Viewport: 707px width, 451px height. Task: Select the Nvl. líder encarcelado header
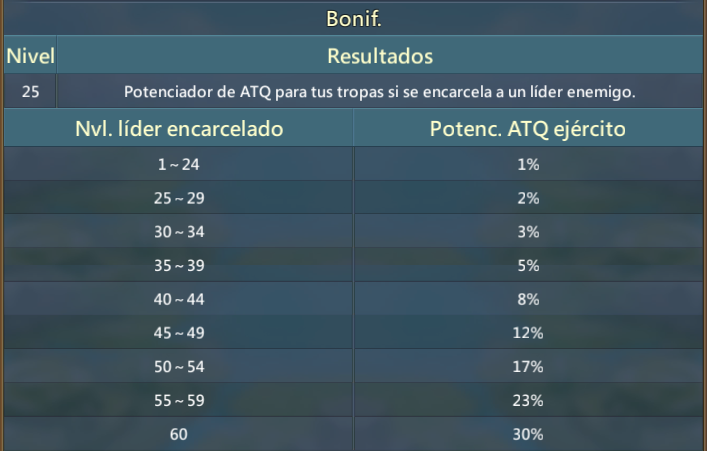point(179,129)
